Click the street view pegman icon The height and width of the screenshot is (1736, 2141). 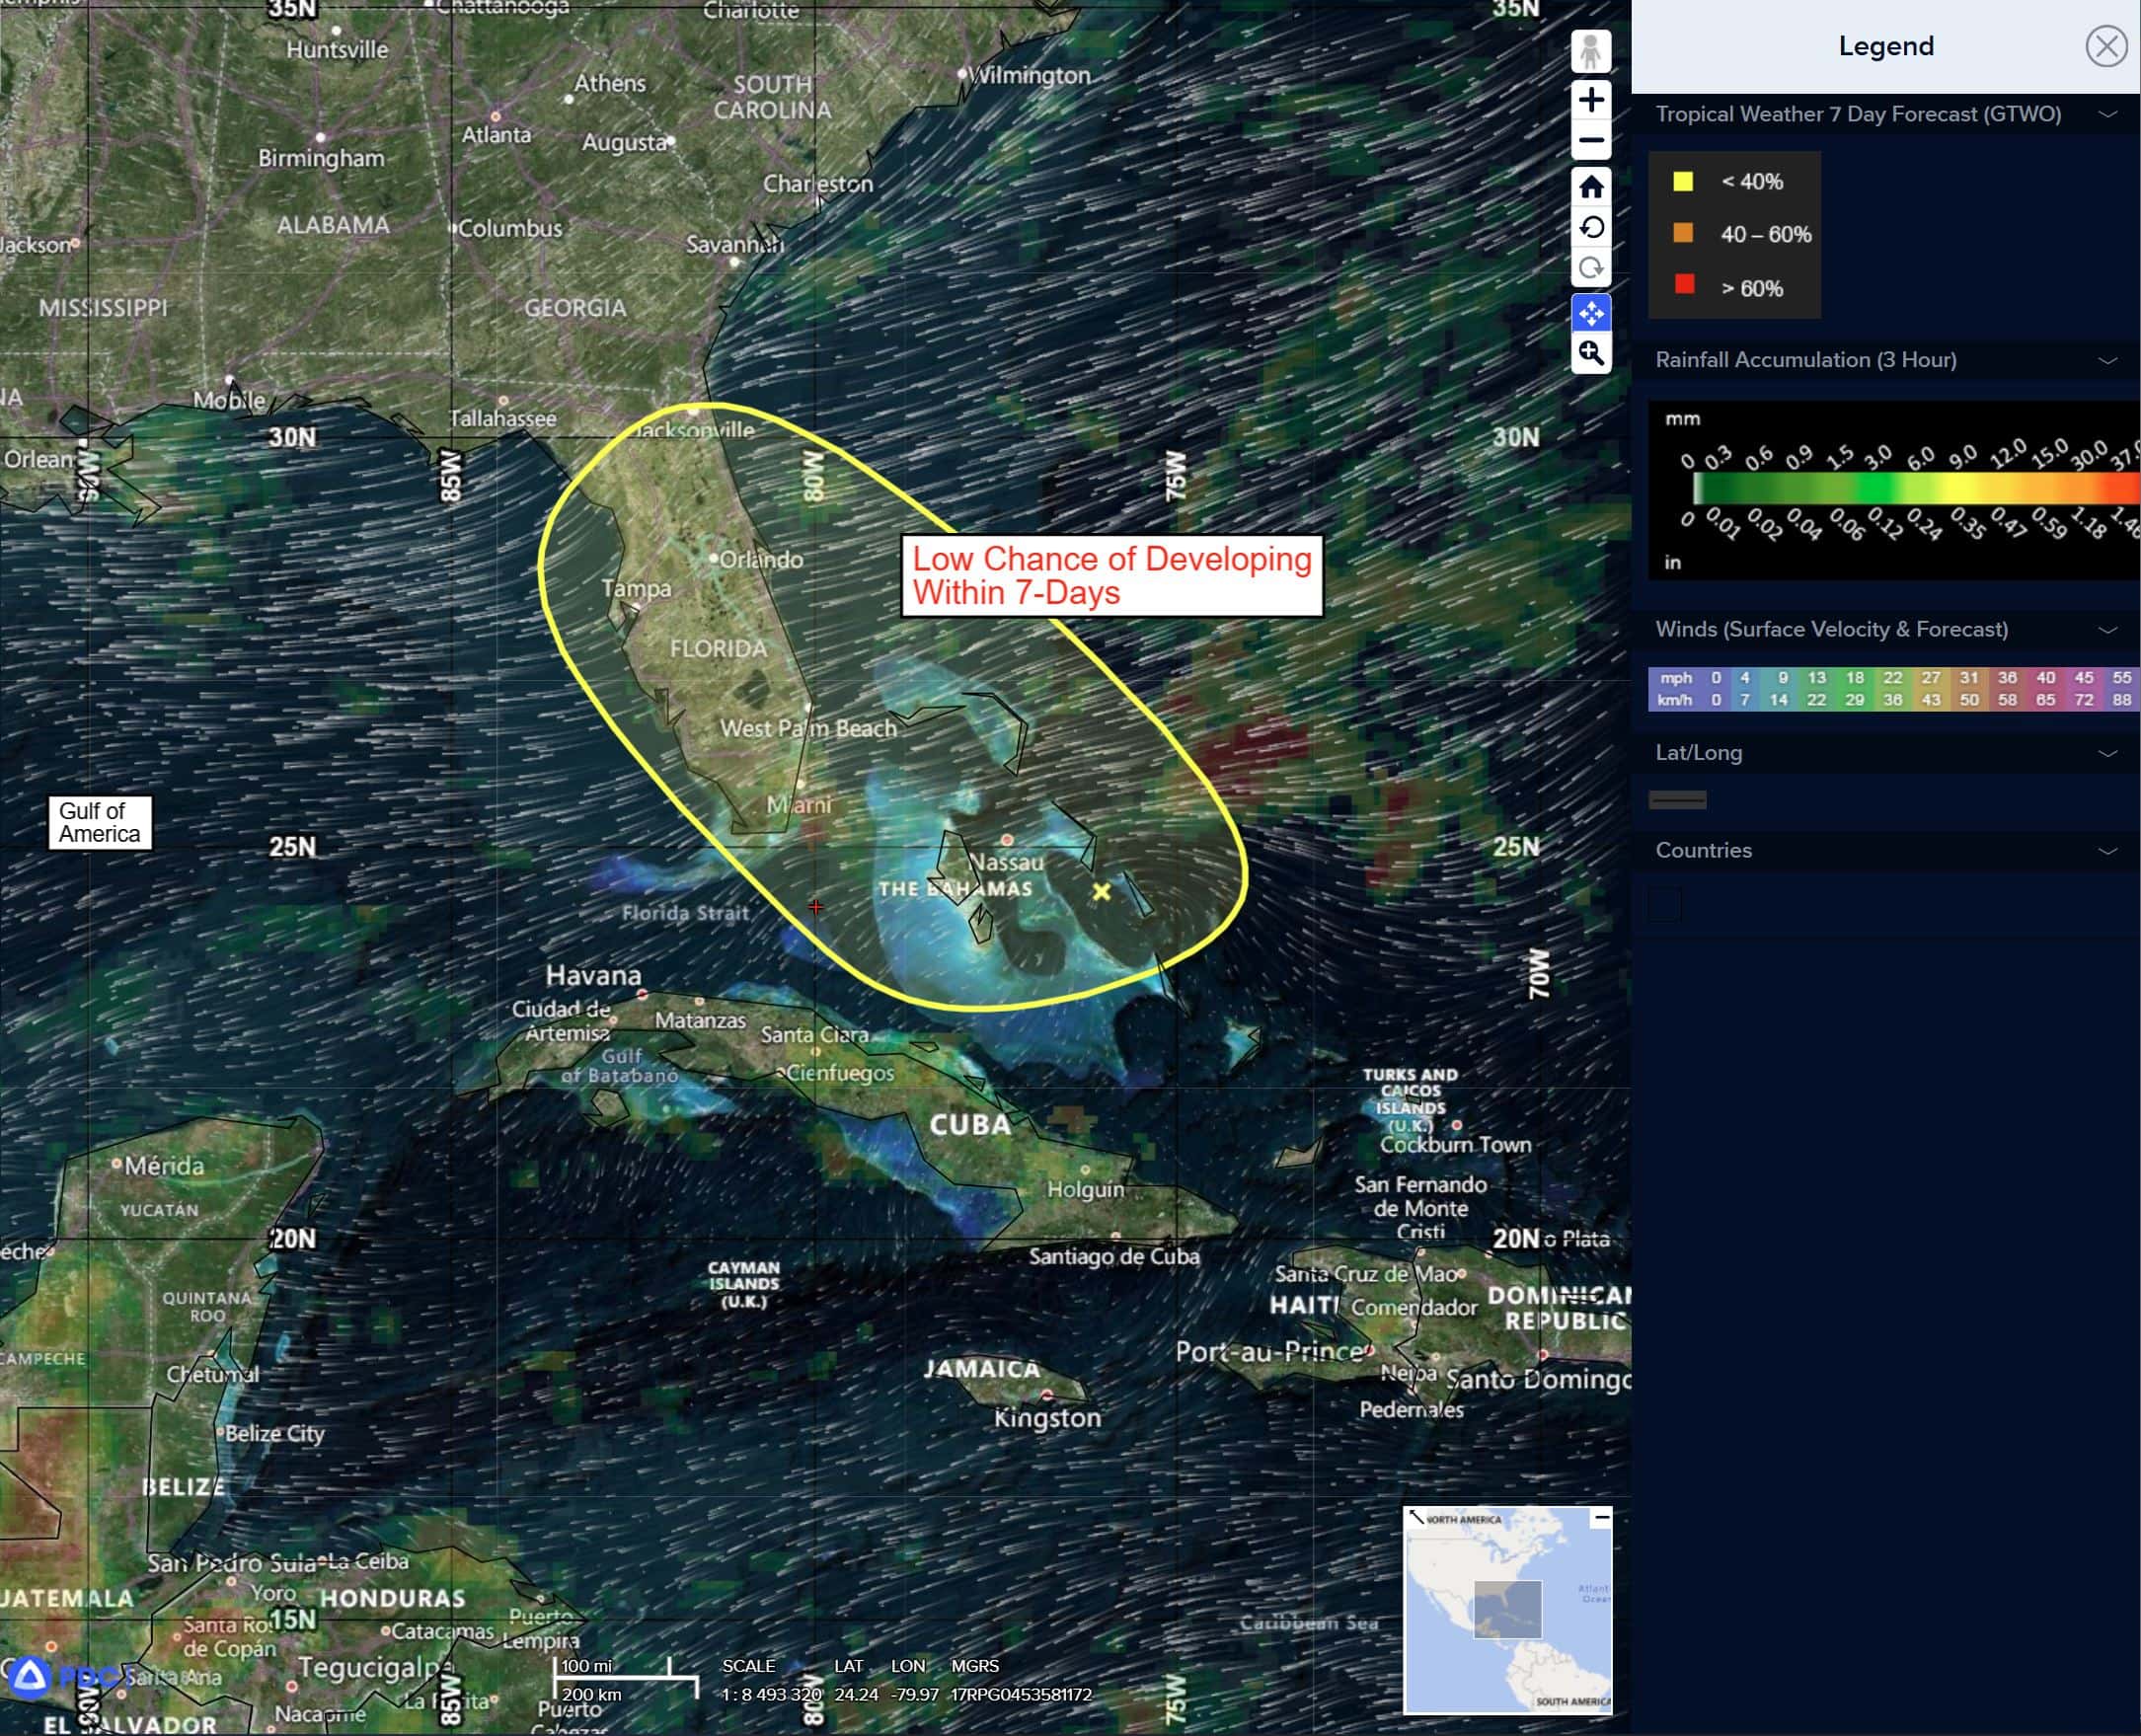[x=1590, y=51]
